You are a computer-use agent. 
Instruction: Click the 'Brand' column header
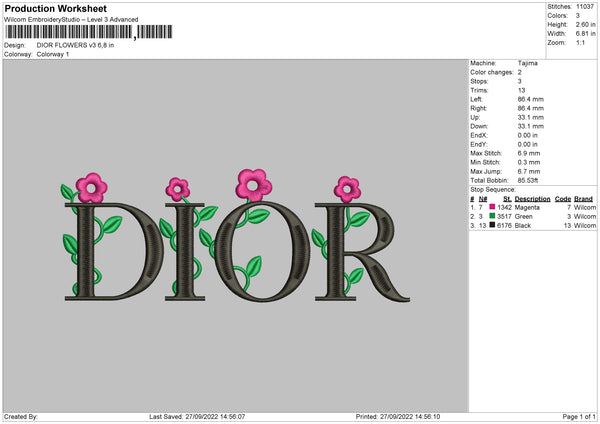pos(584,199)
